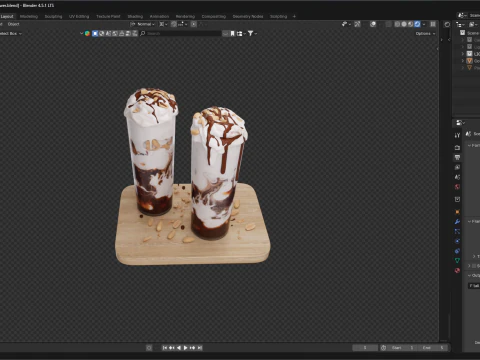Open the Particles properties tab

point(457,231)
